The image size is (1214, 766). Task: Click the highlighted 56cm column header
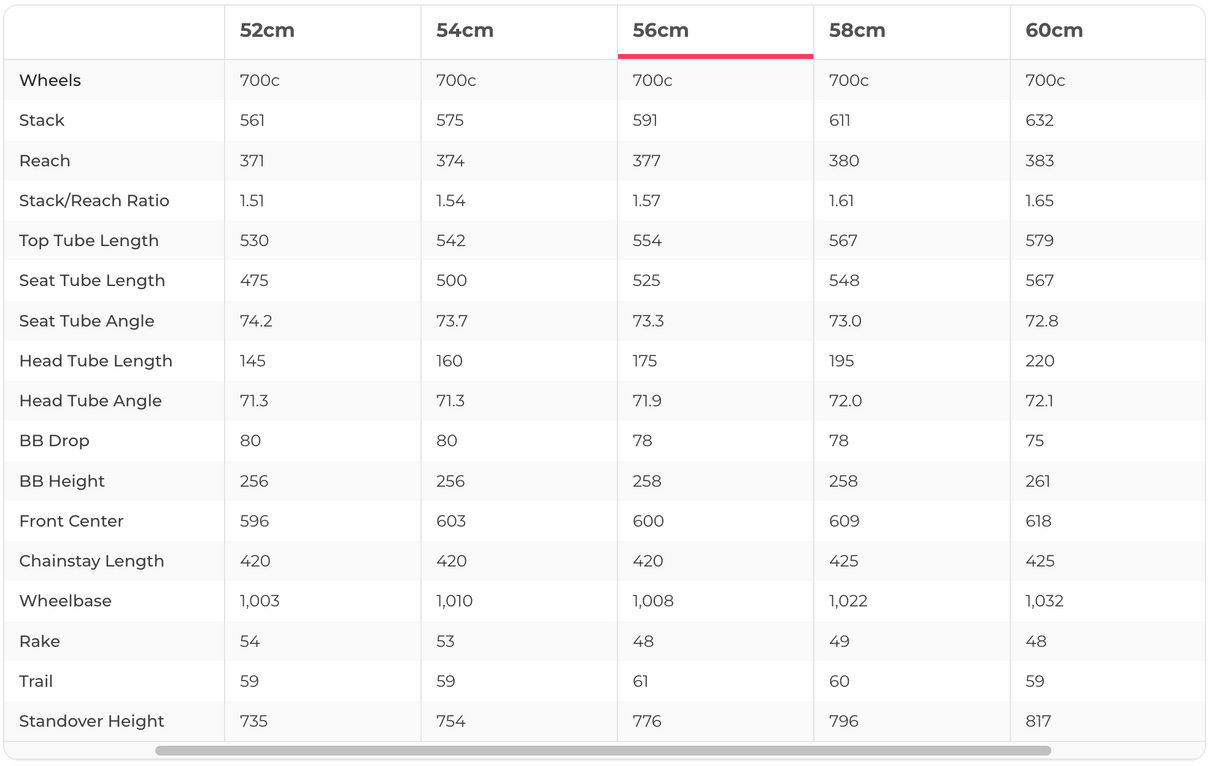coord(660,31)
